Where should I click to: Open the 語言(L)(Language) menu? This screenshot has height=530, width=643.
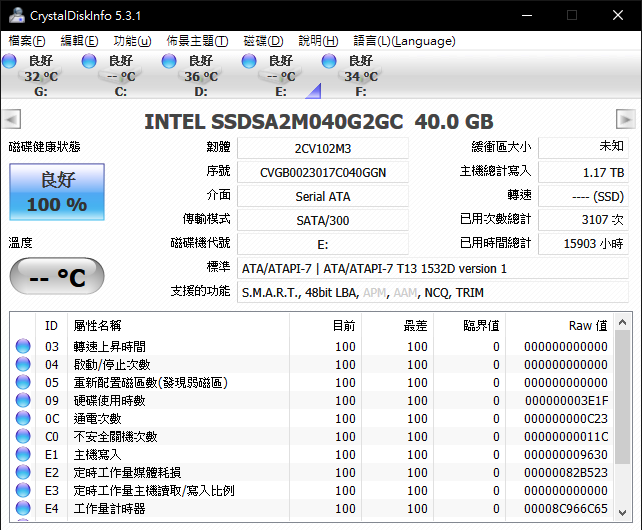[x=404, y=41]
